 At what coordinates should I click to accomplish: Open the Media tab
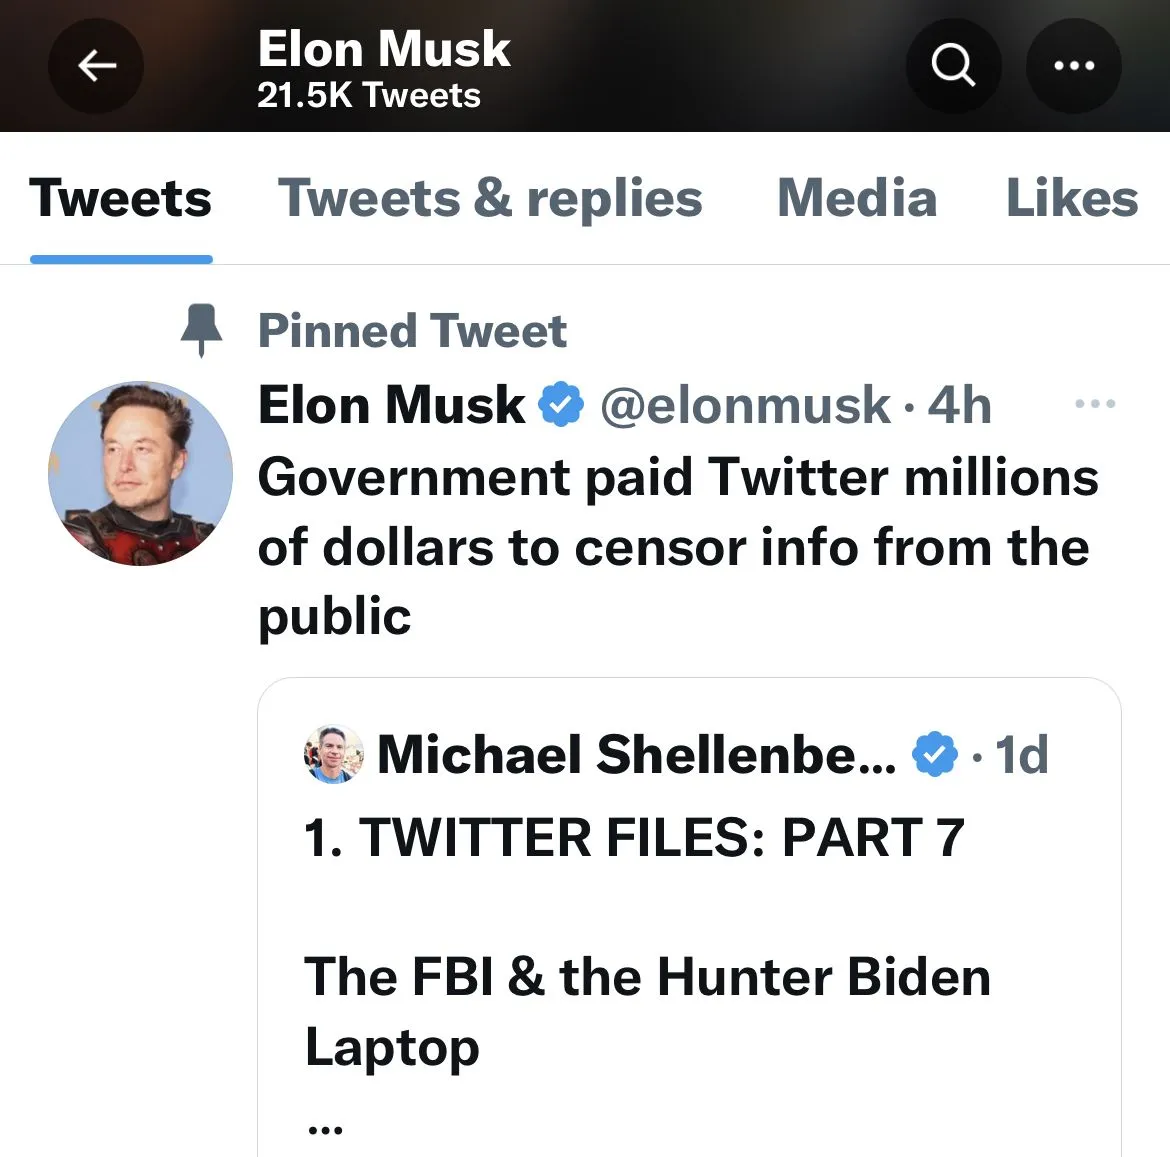pyautogui.click(x=857, y=198)
